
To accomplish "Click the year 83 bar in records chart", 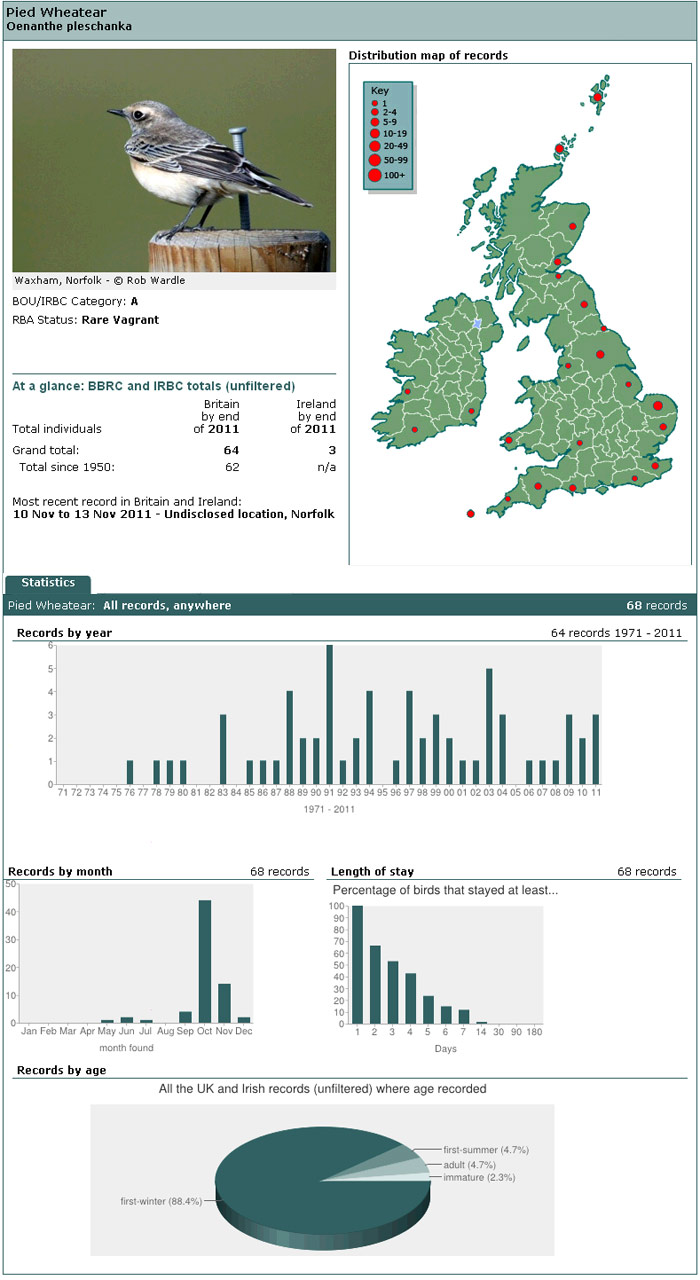I will point(223,749).
